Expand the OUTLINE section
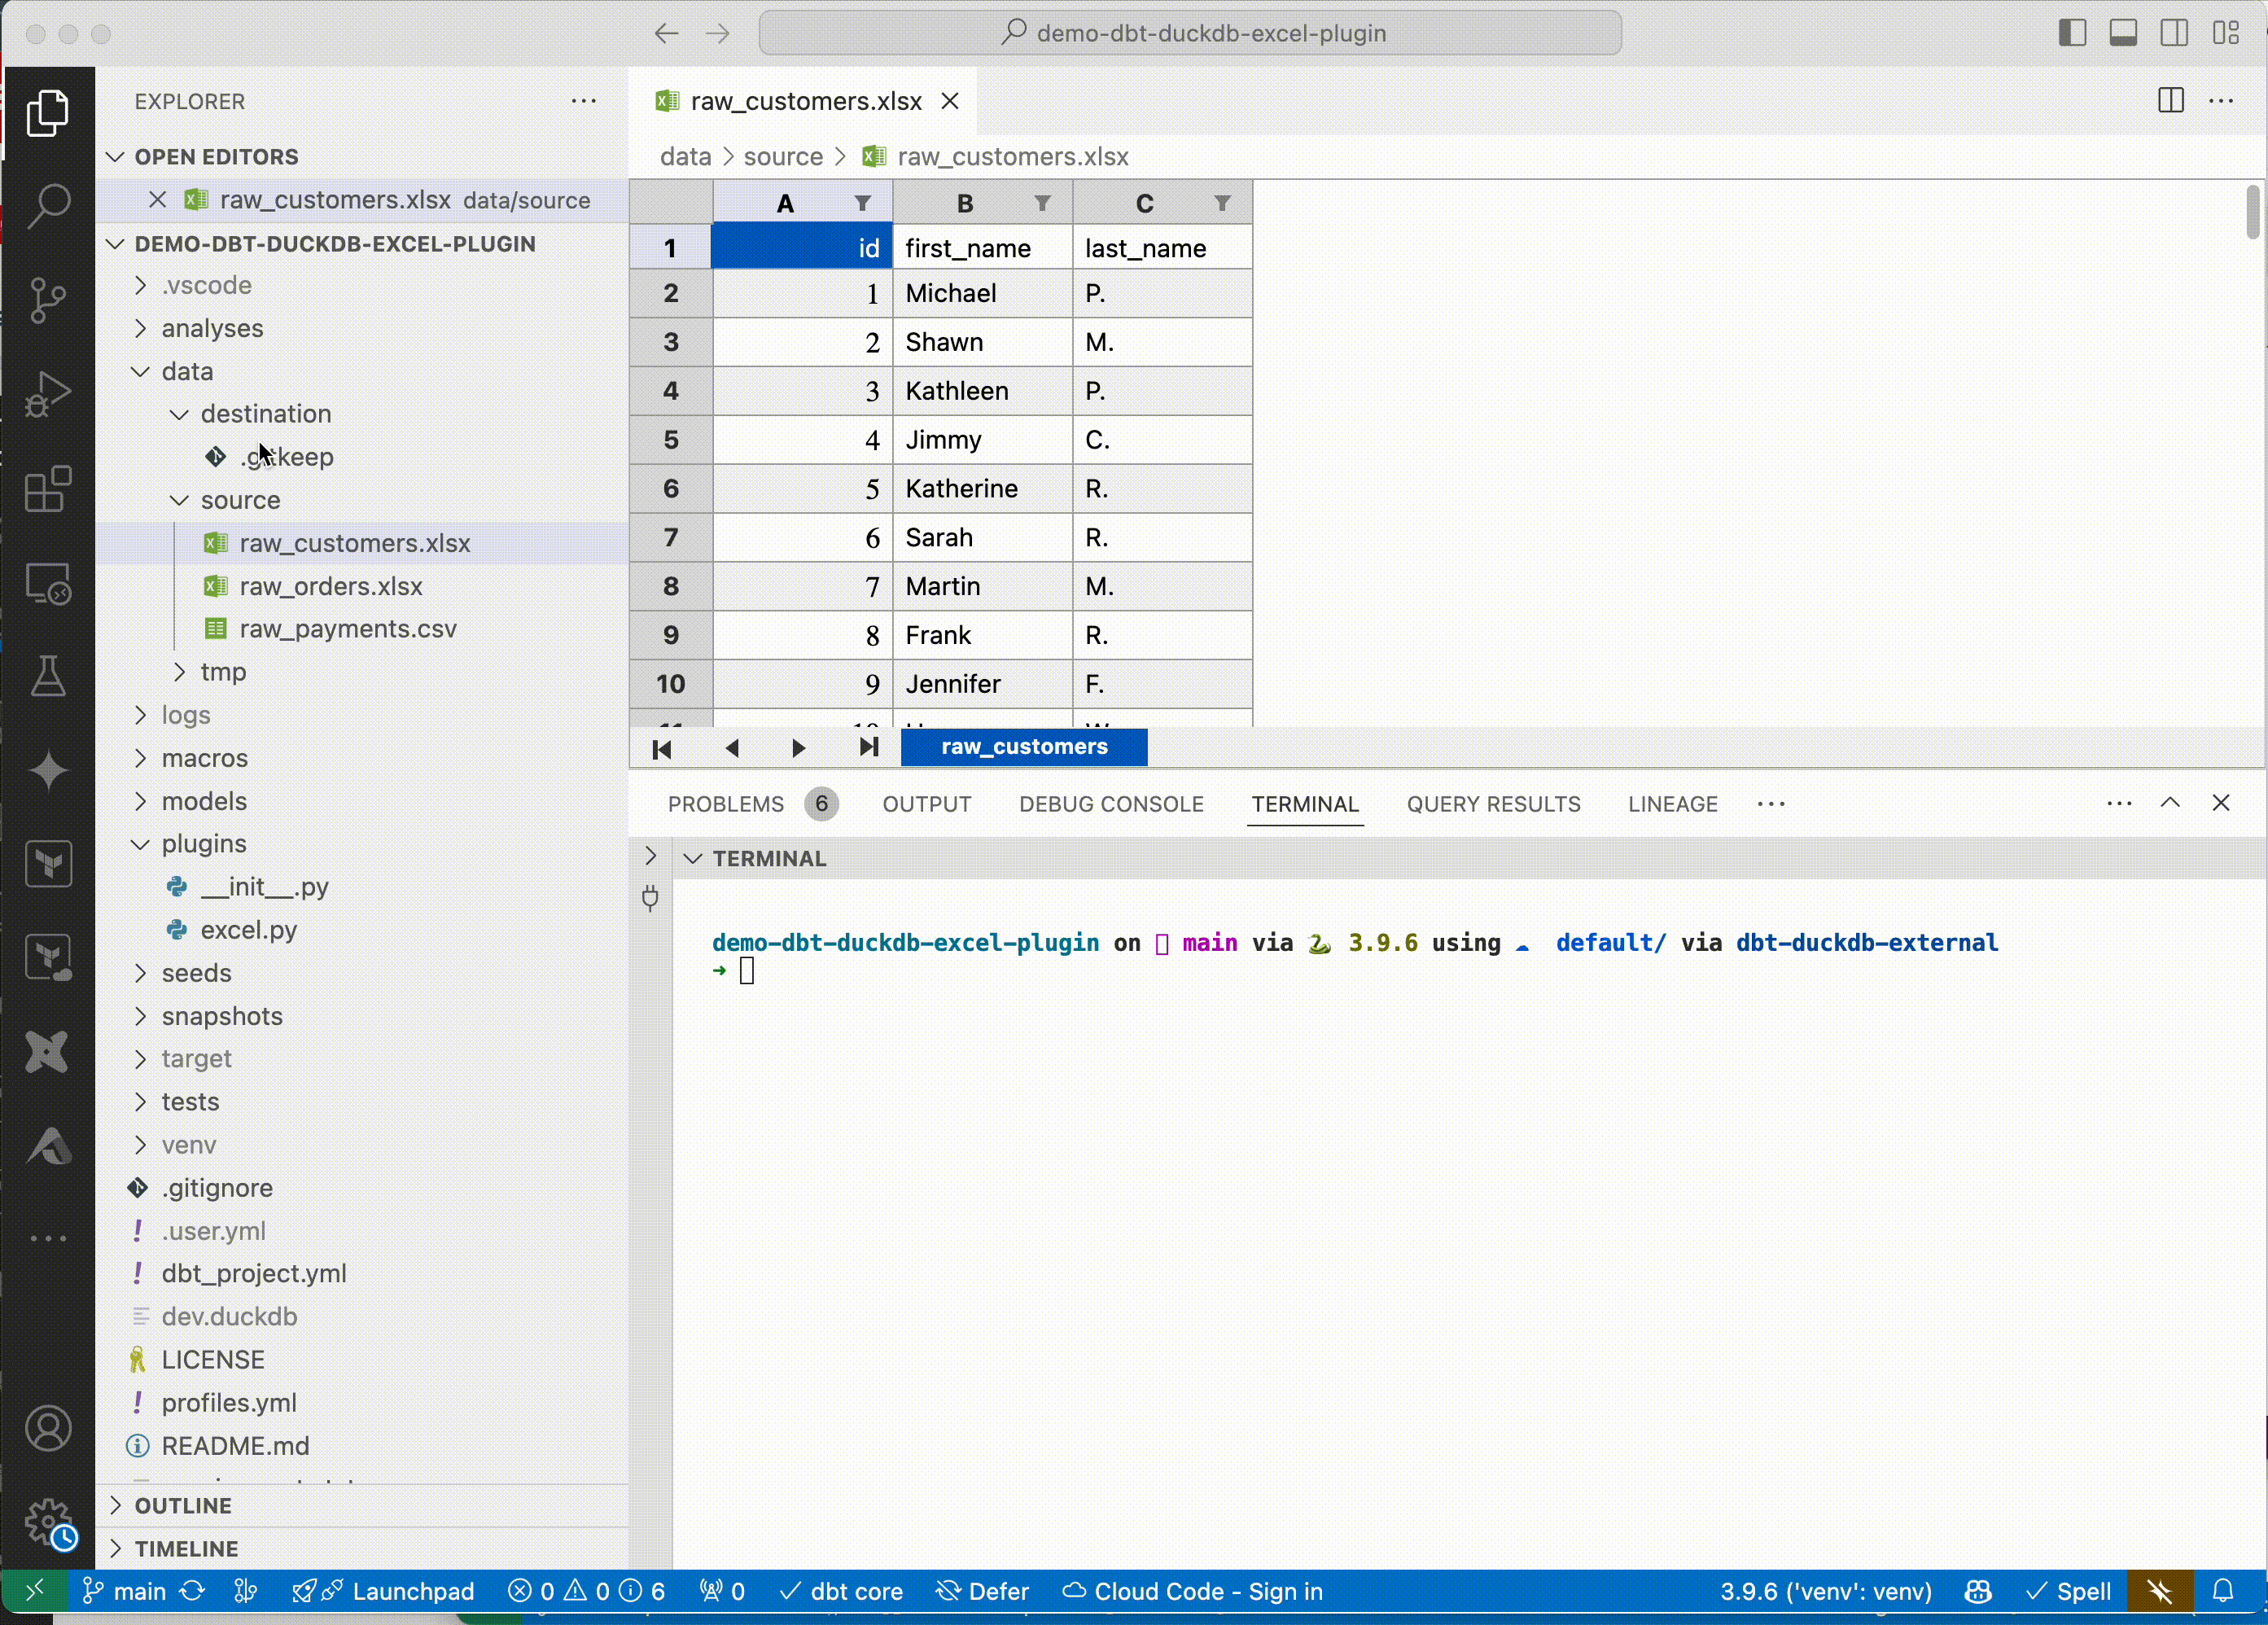This screenshot has height=1625, width=2268. [x=183, y=1506]
